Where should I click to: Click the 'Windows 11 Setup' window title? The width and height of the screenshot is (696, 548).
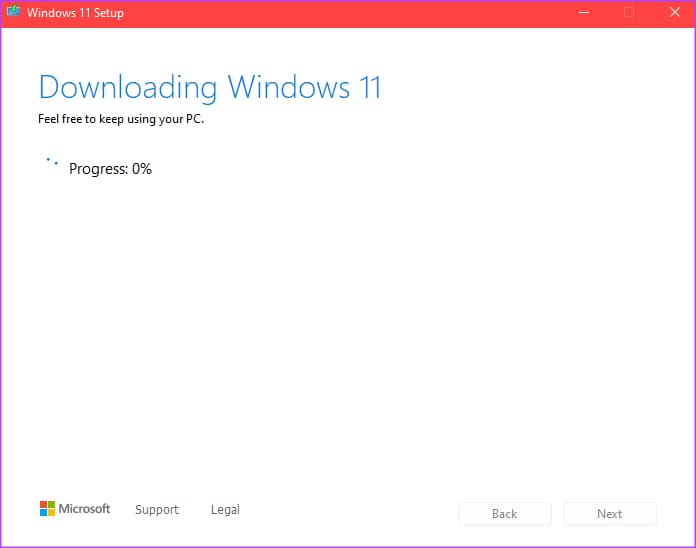tap(75, 12)
